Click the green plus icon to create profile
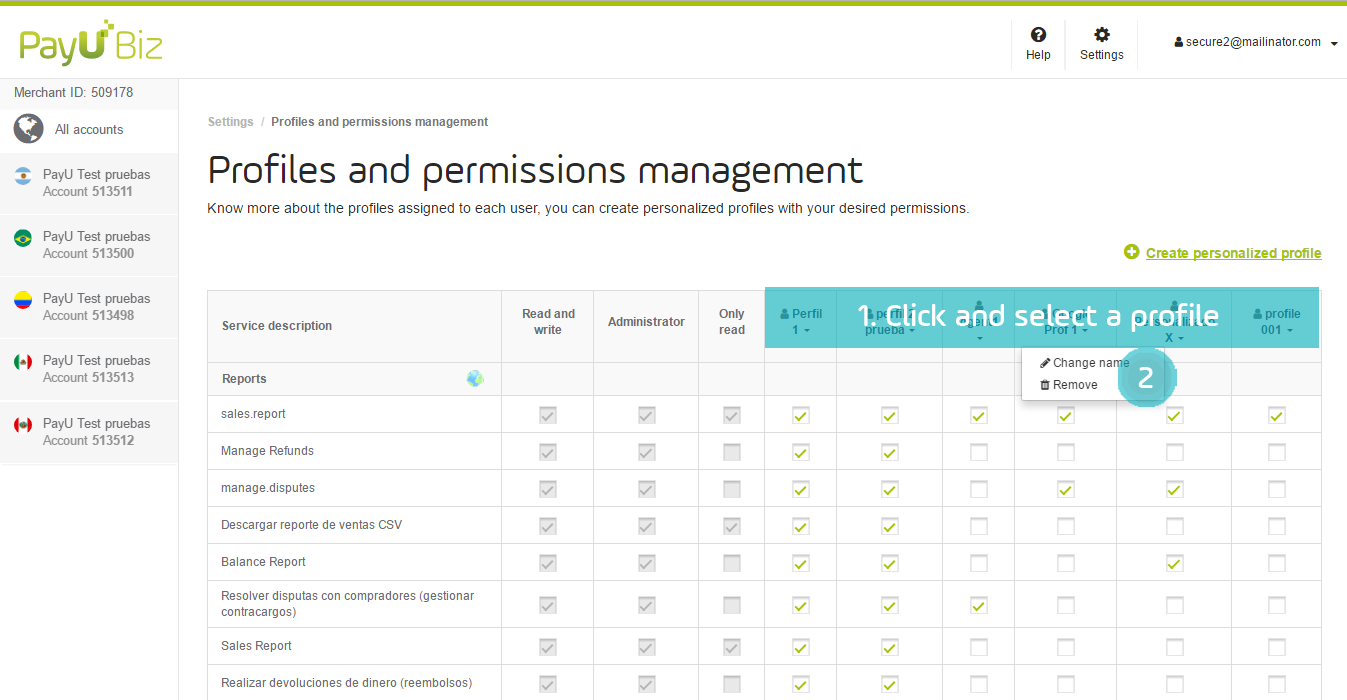The image size is (1347, 700). point(1131,252)
